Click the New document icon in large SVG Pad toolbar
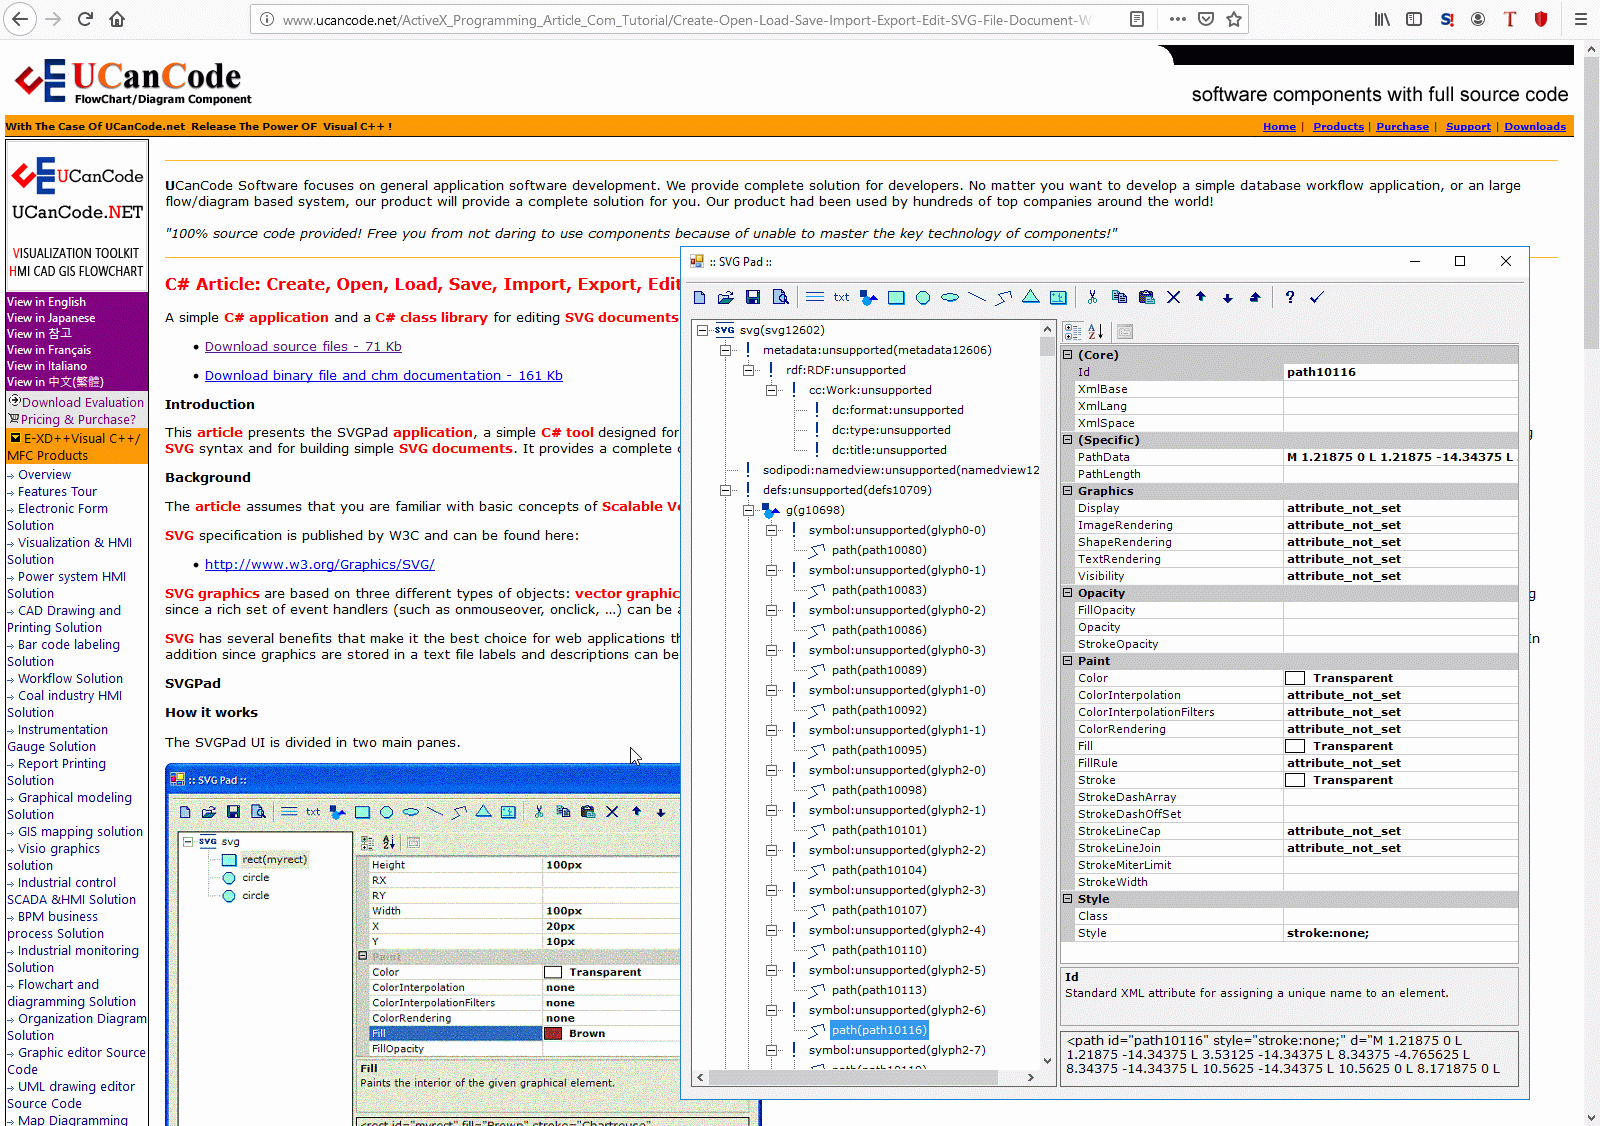The width and height of the screenshot is (1600, 1126). [x=699, y=297]
